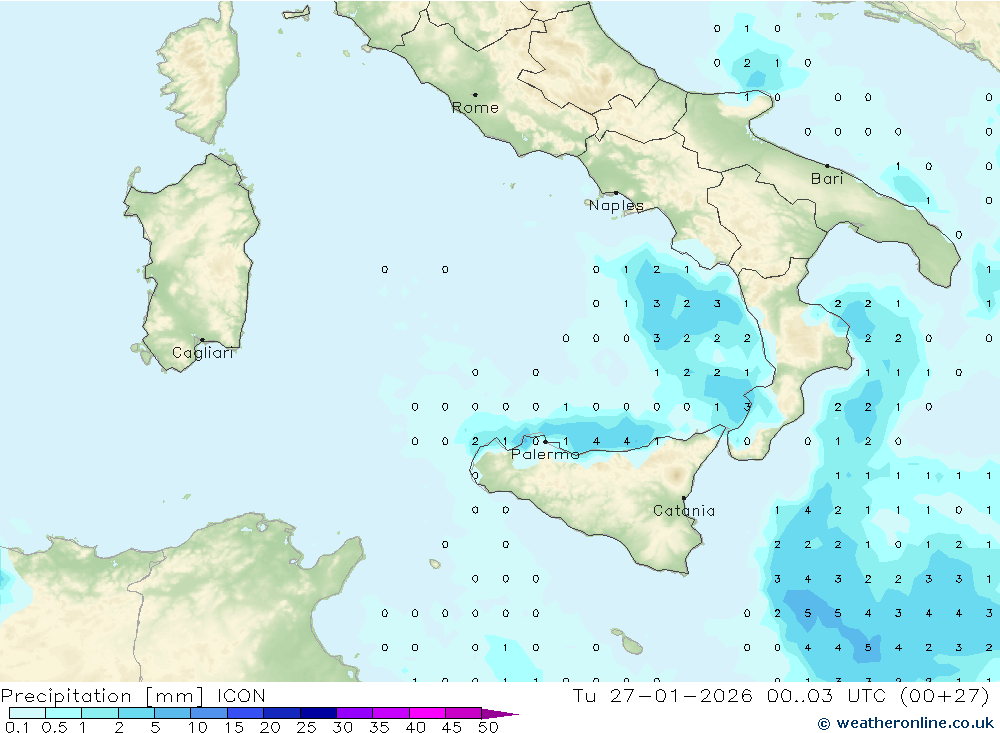Click the 'ICON' model name label
The height and width of the screenshot is (733, 1000).
(x=241, y=695)
